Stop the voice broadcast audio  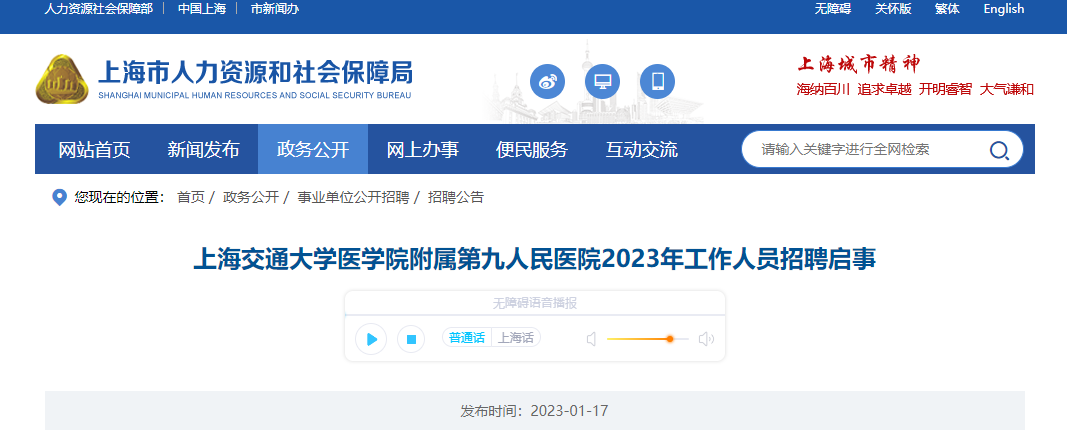(x=411, y=339)
